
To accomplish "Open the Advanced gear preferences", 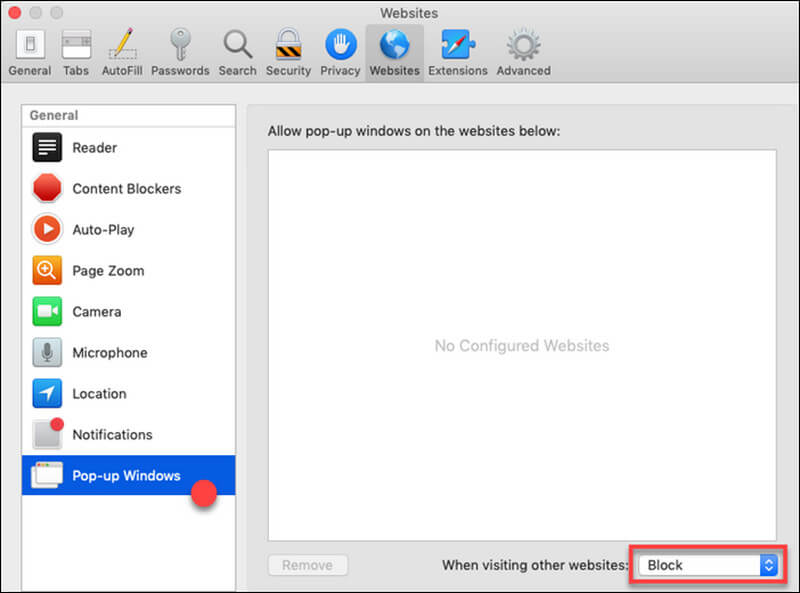I will click(523, 52).
